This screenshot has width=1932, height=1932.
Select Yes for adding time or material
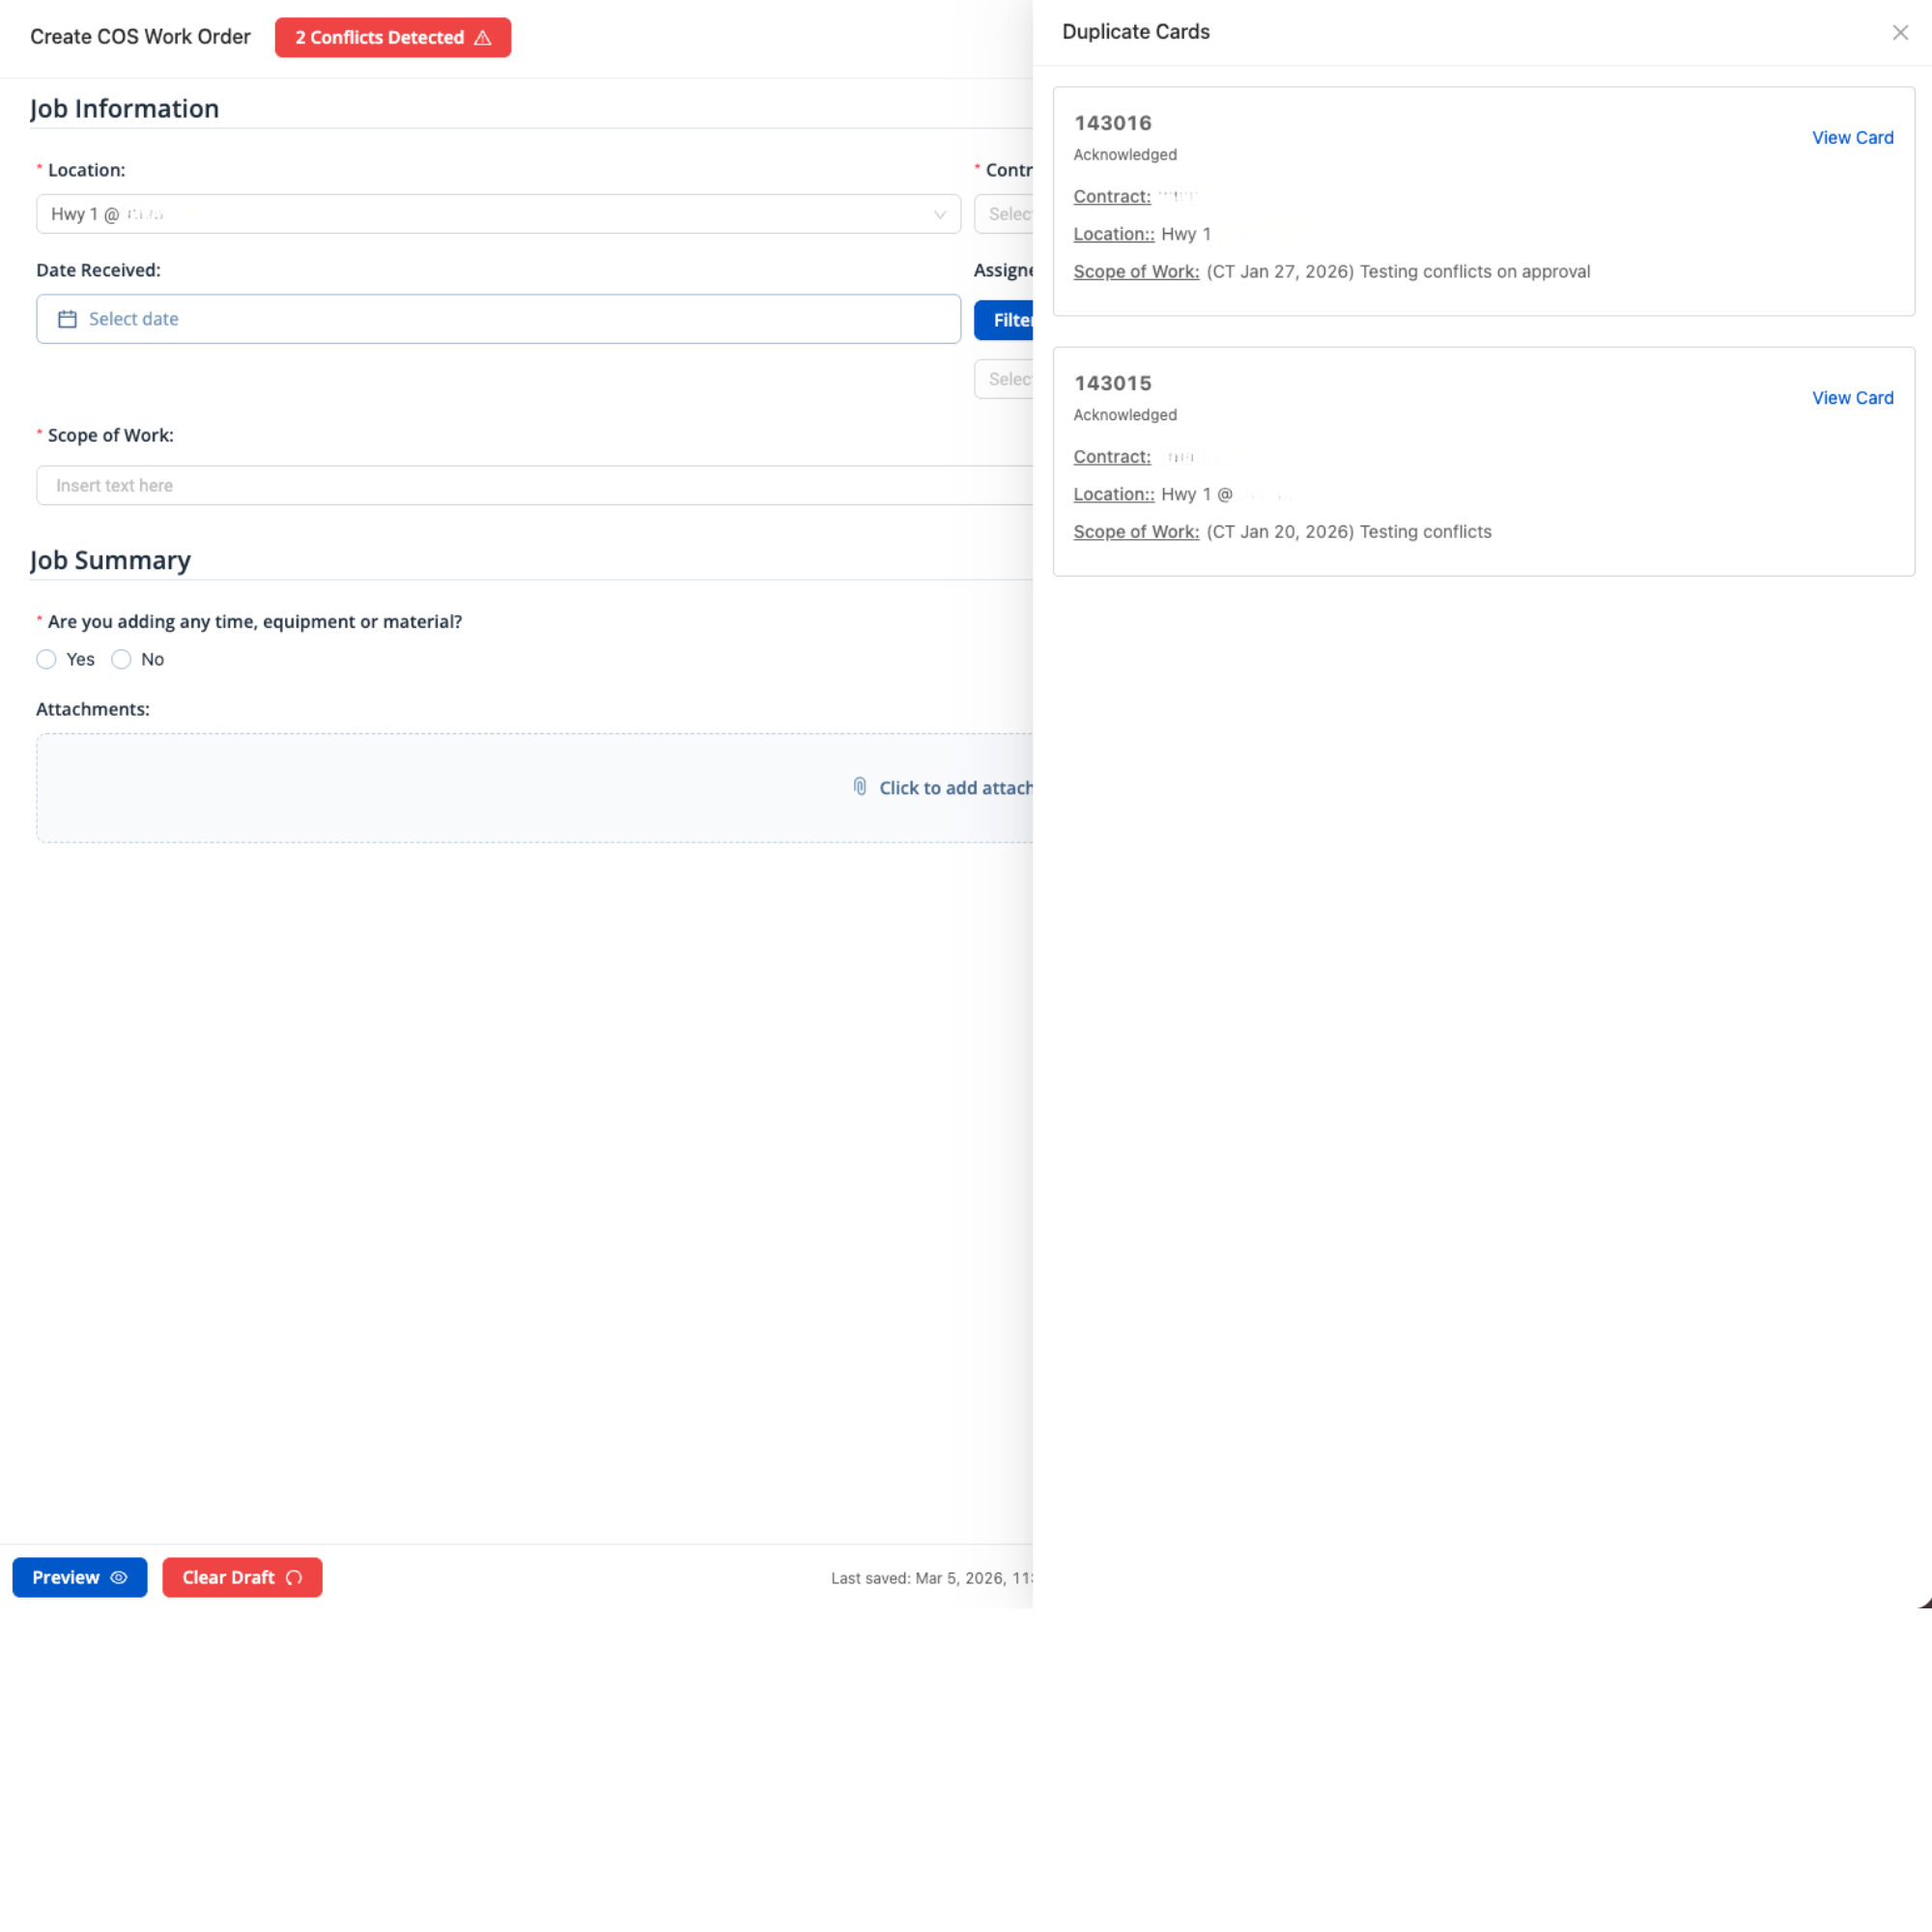46,659
